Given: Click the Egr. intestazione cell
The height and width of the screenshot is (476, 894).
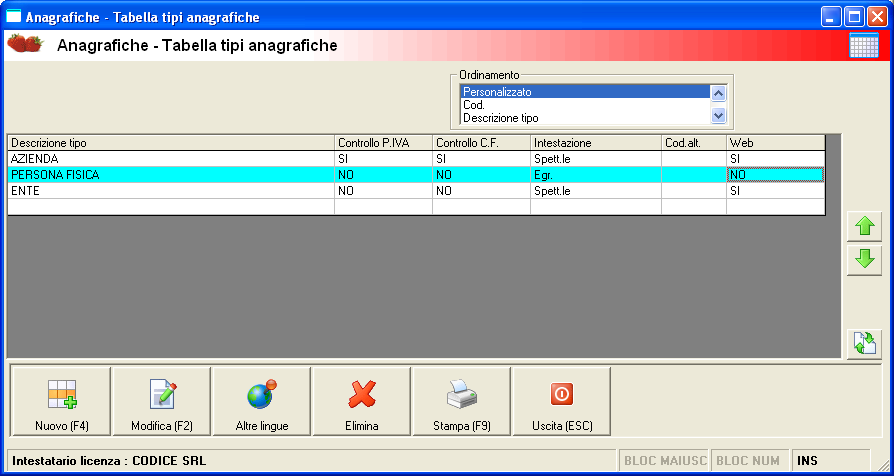Looking at the screenshot, I should pos(596,175).
